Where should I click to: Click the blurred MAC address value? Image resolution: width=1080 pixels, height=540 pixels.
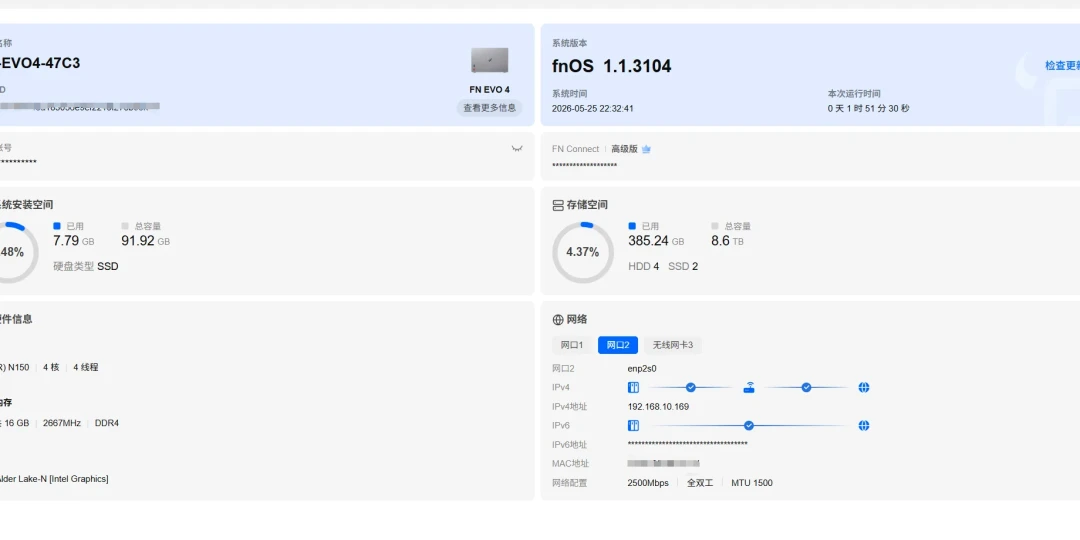(x=664, y=464)
